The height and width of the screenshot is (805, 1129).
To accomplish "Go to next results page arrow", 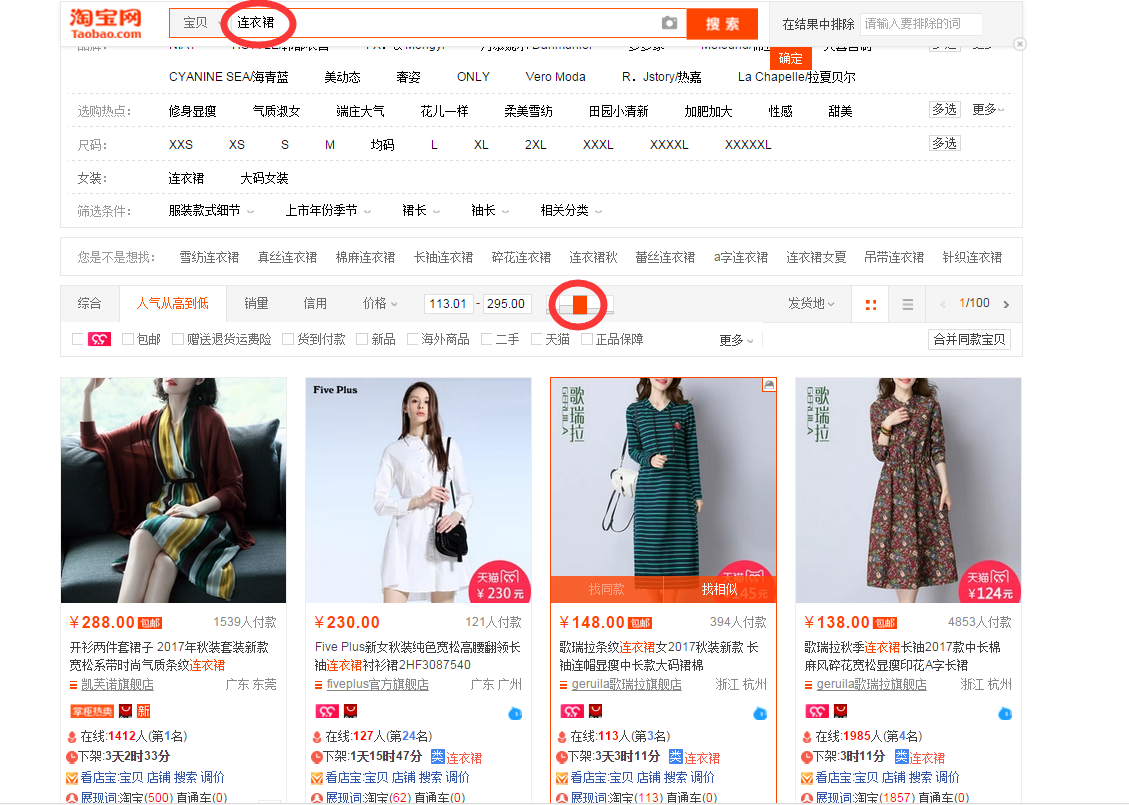I will 1006,304.
